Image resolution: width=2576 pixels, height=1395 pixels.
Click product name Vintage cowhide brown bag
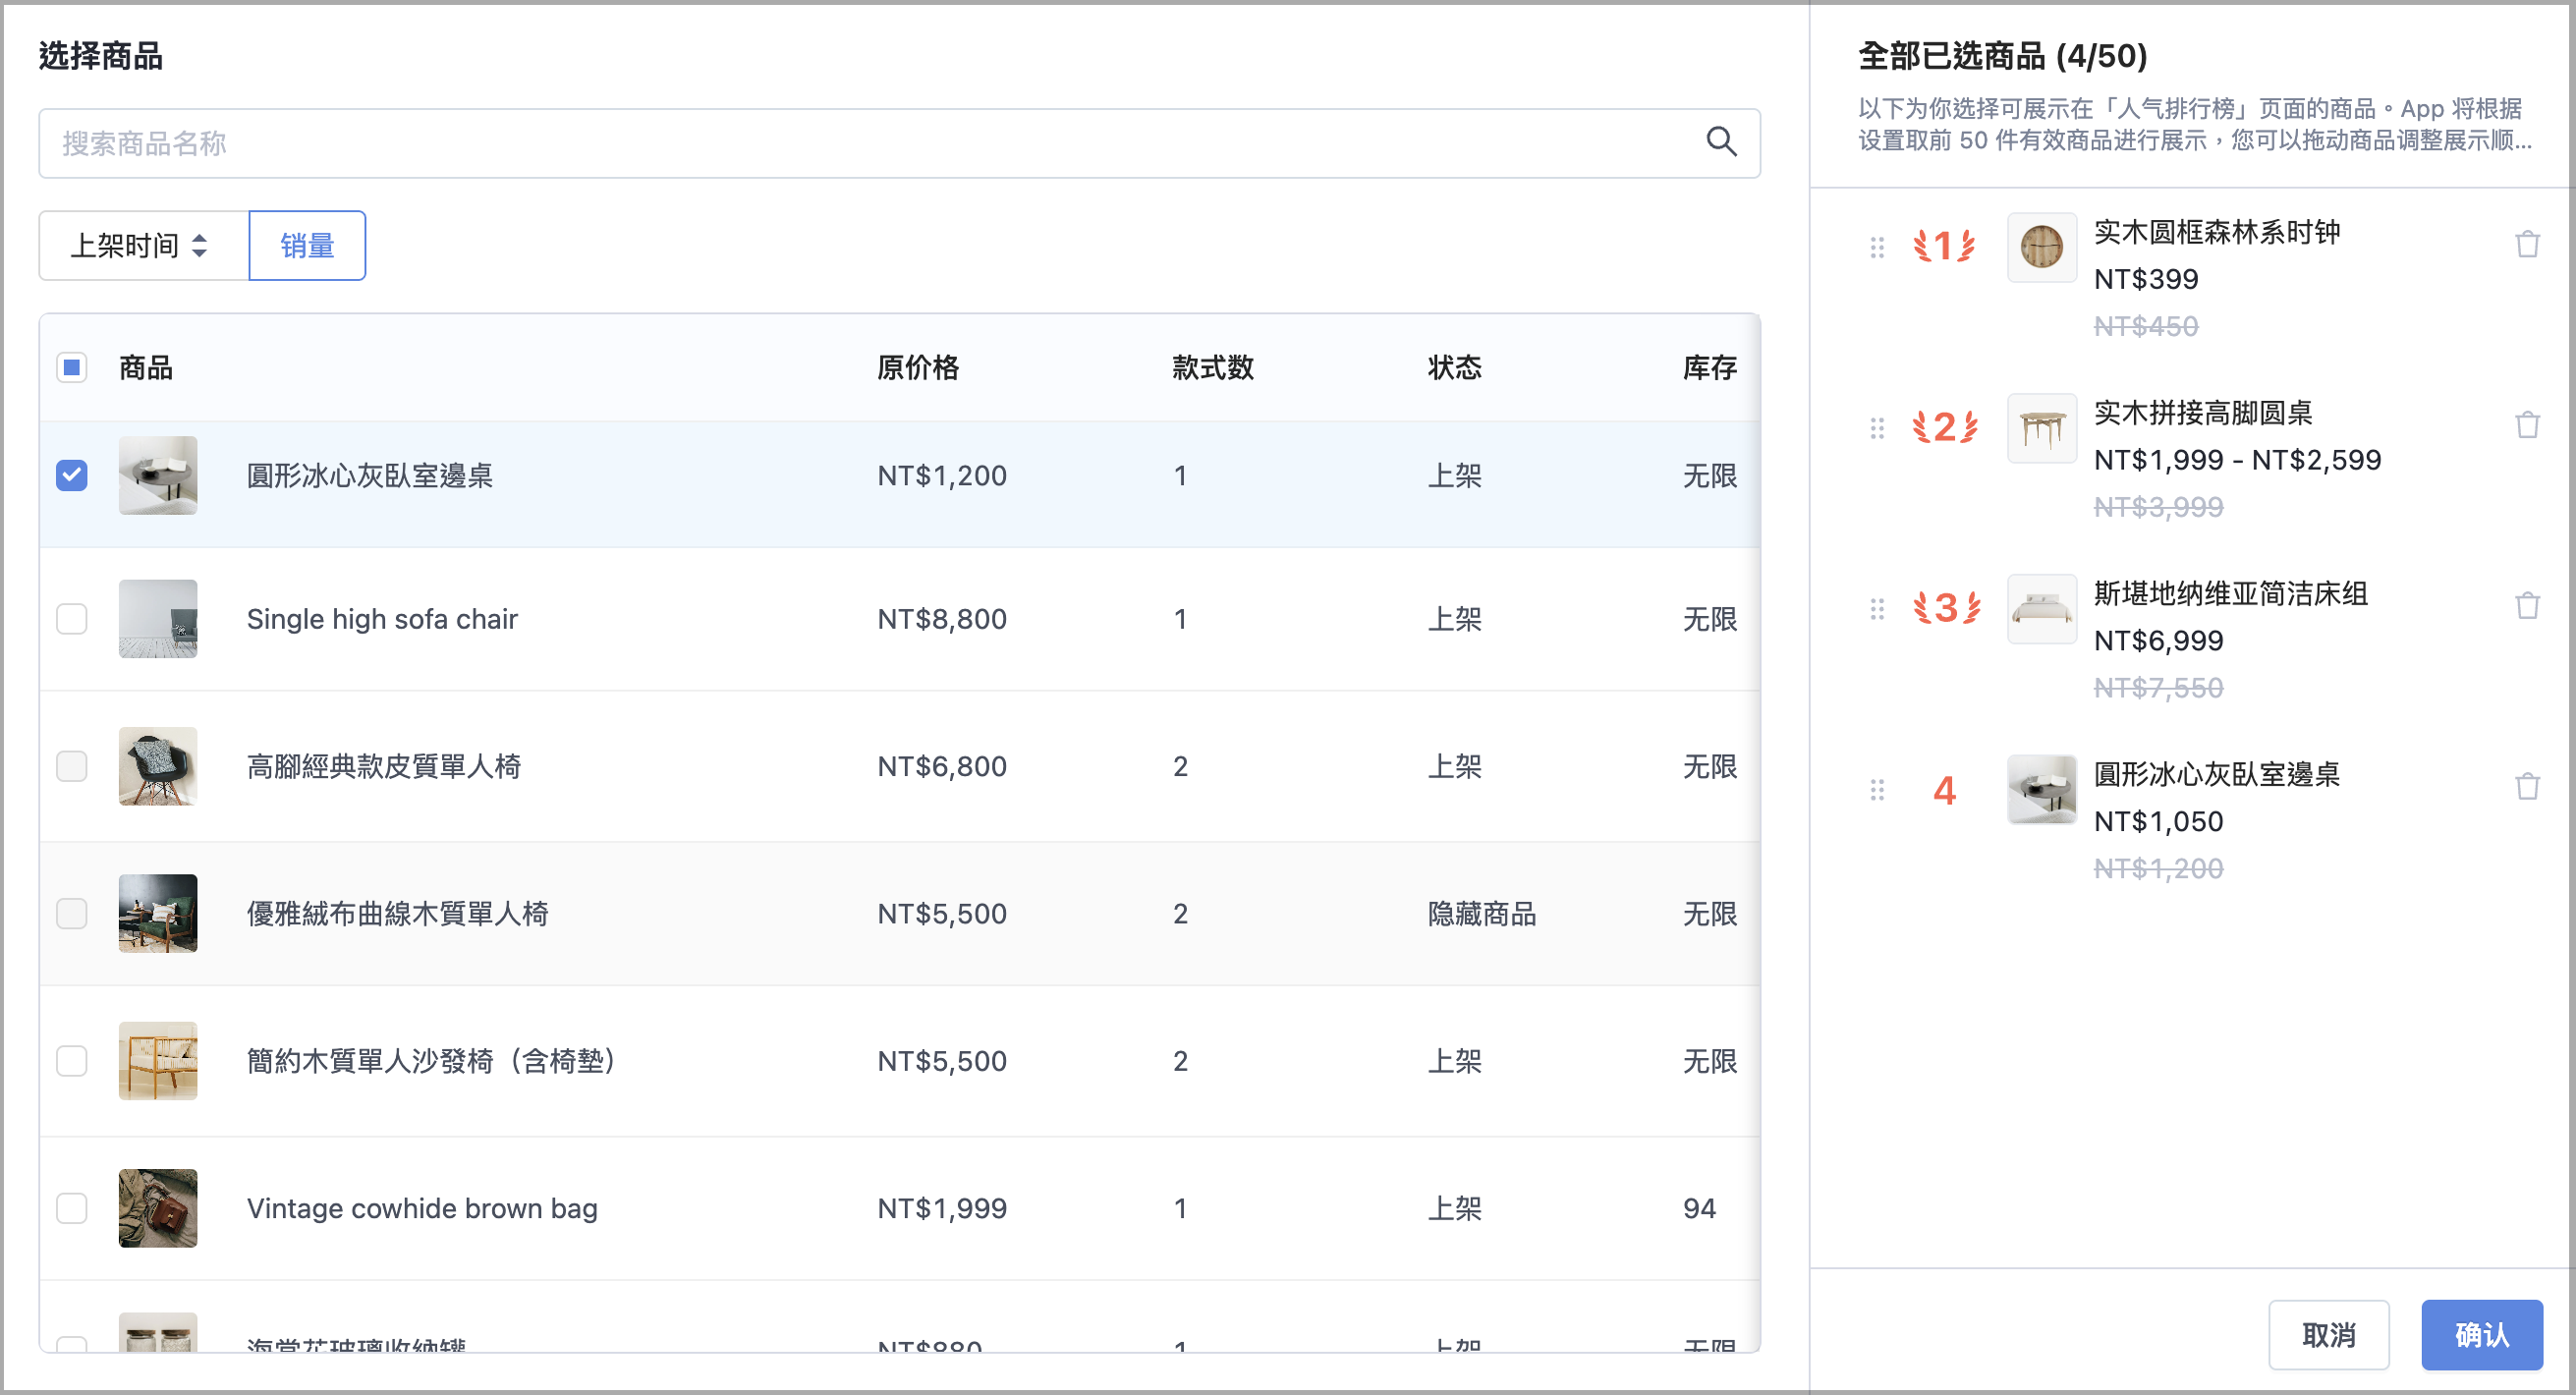pyautogui.click(x=422, y=1208)
